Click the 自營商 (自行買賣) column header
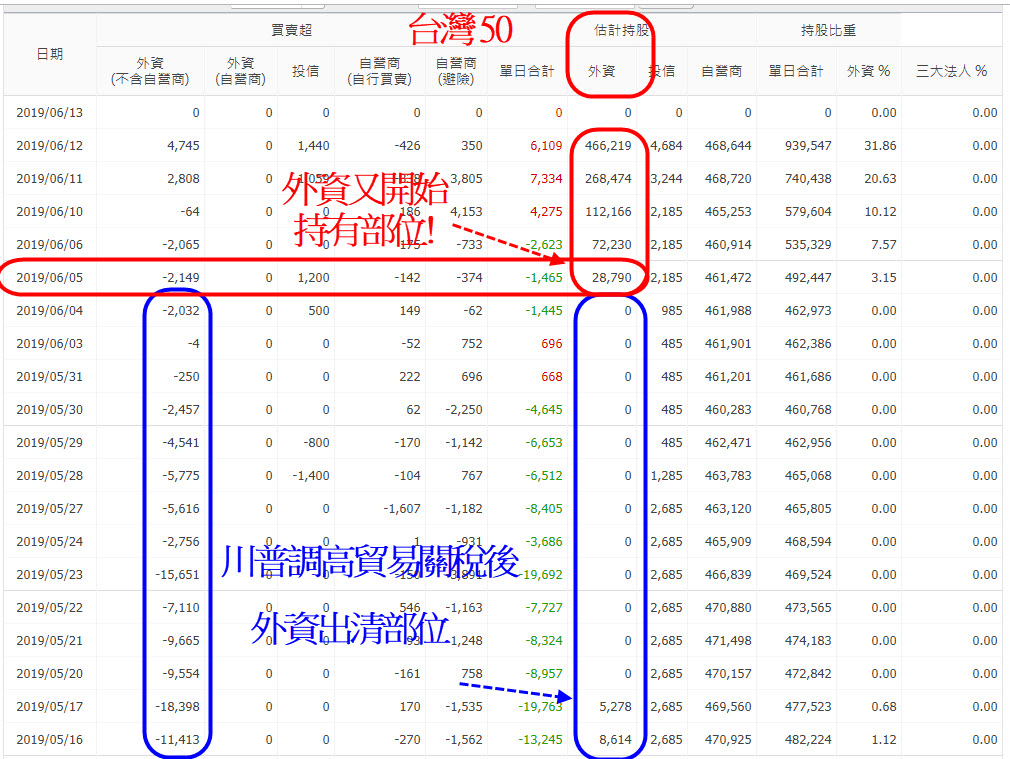 pyautogui.click(x=379, y=71)
